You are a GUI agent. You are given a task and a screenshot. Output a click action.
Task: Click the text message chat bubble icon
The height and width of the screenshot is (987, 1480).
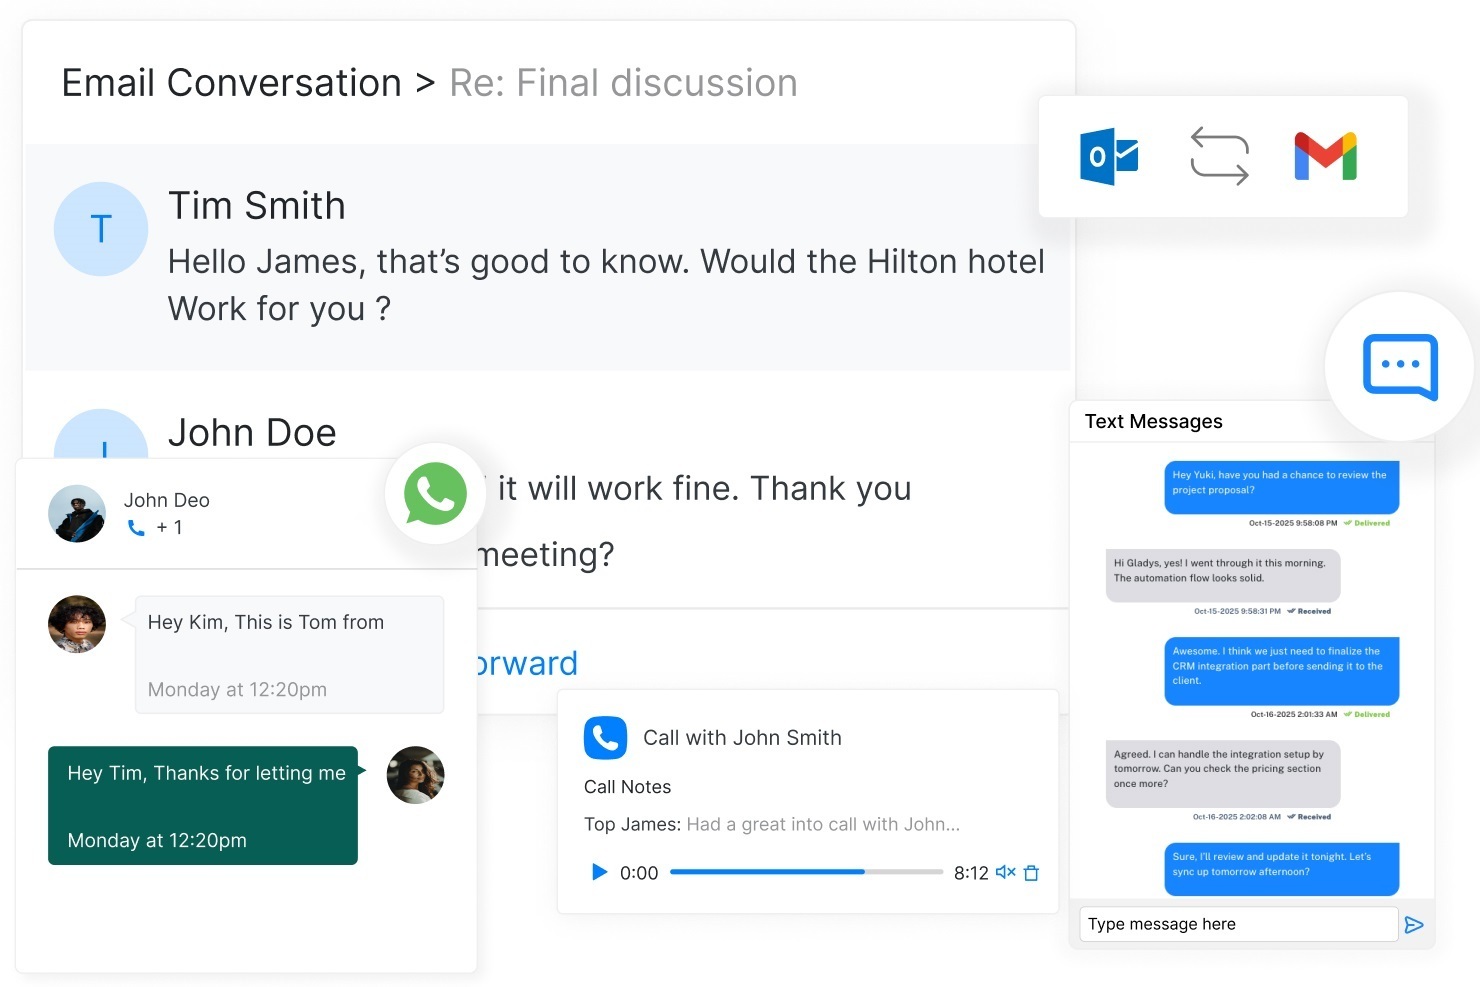click(x=1400, y=367)
